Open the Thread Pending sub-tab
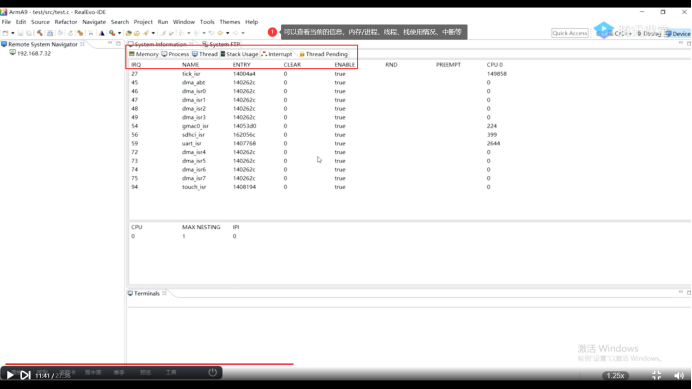Viewport: 692px width, 389px height. point(323,54)
